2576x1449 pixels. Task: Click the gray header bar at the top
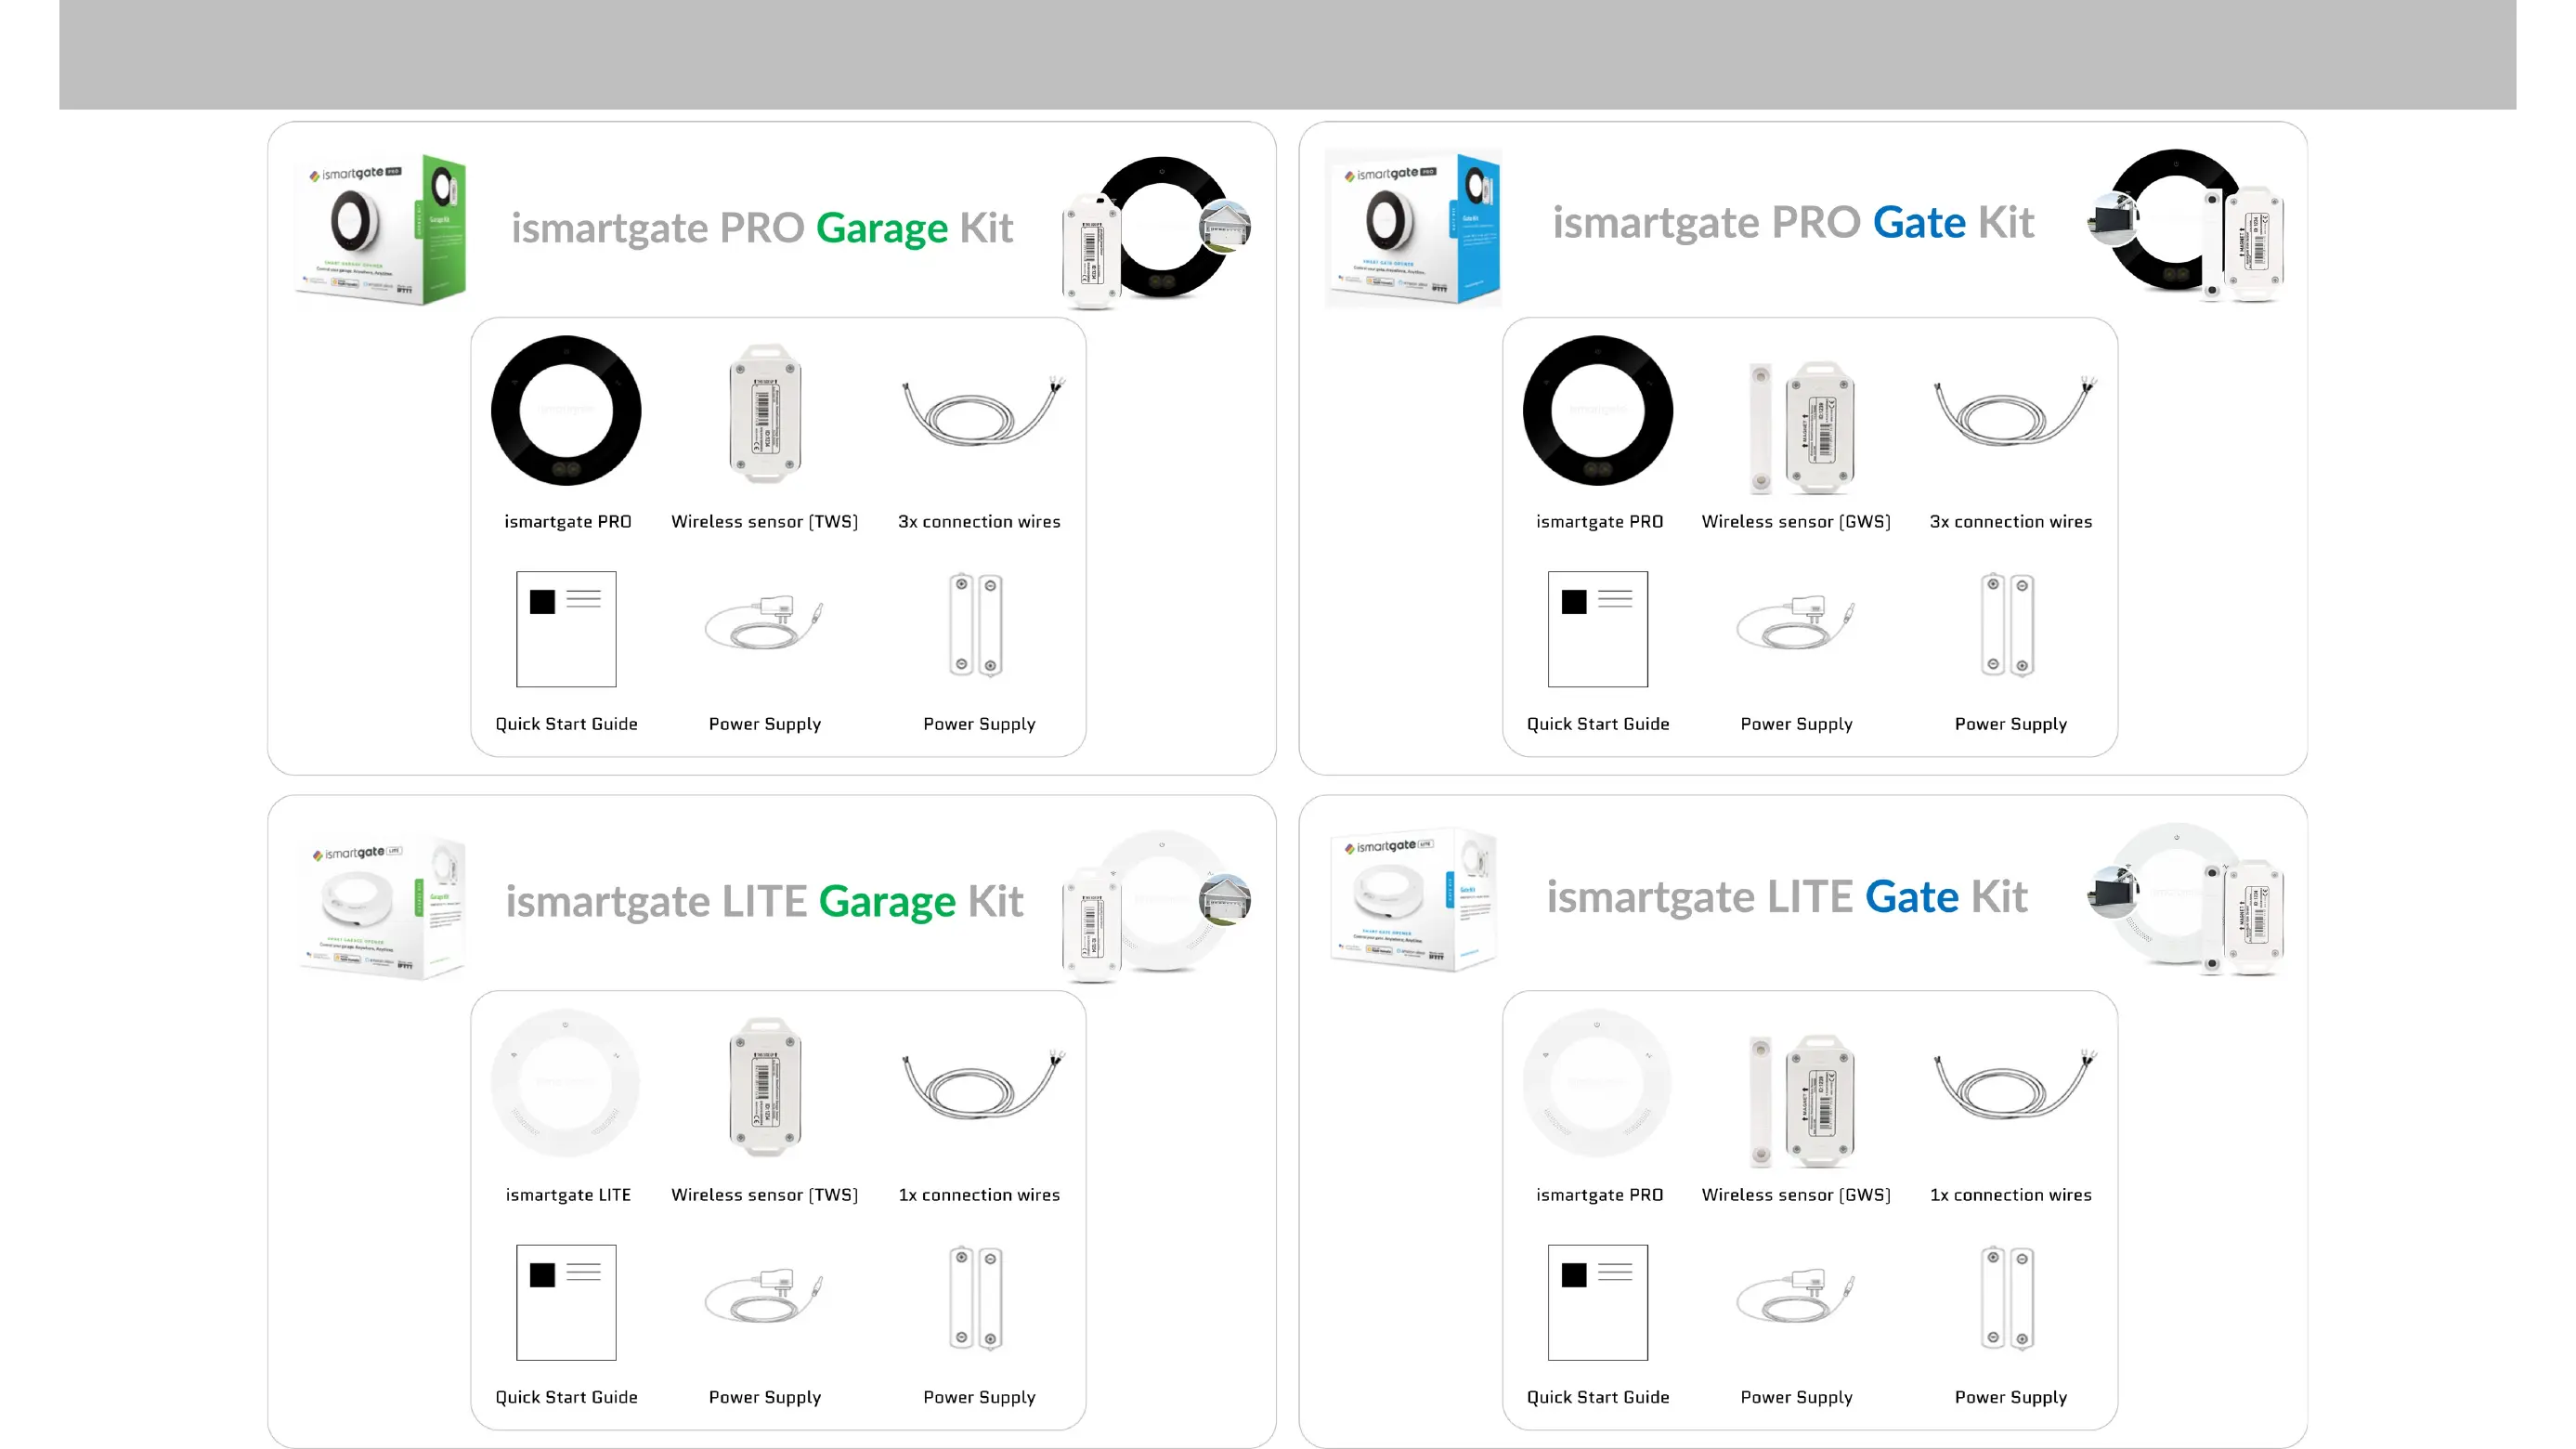coord(1287,54)
